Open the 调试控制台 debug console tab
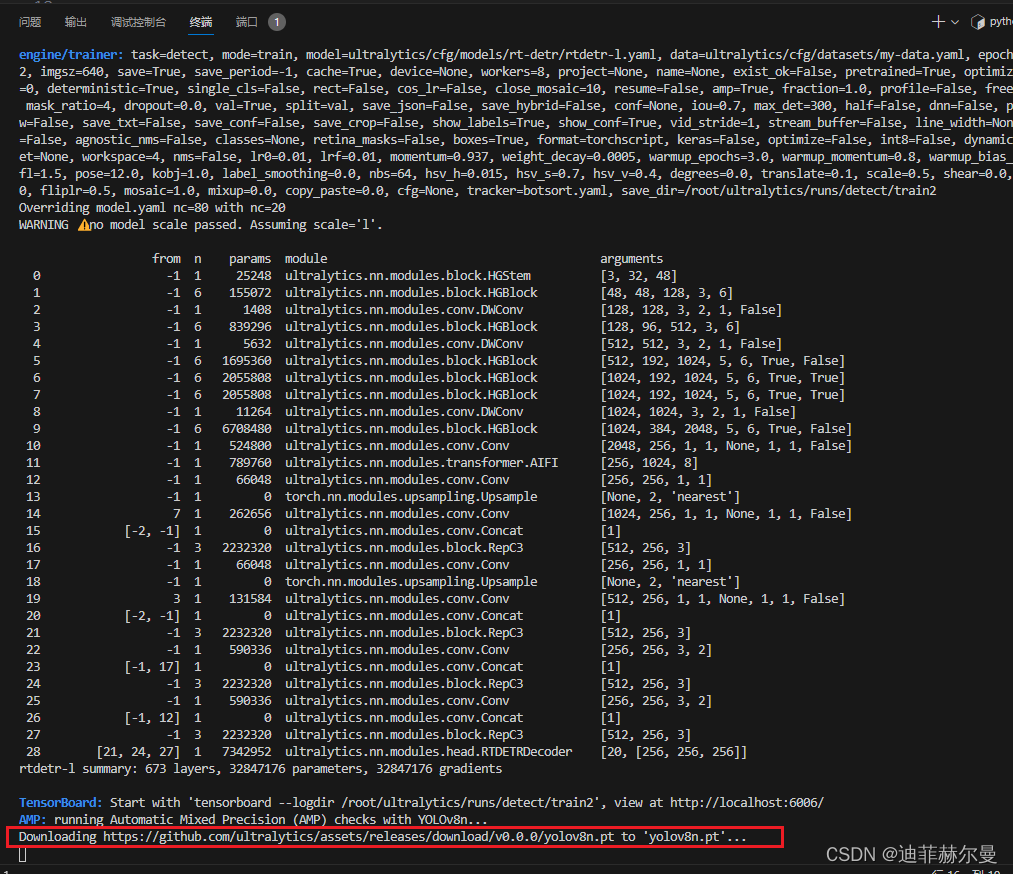1013x874 pixels. [138, 22]
